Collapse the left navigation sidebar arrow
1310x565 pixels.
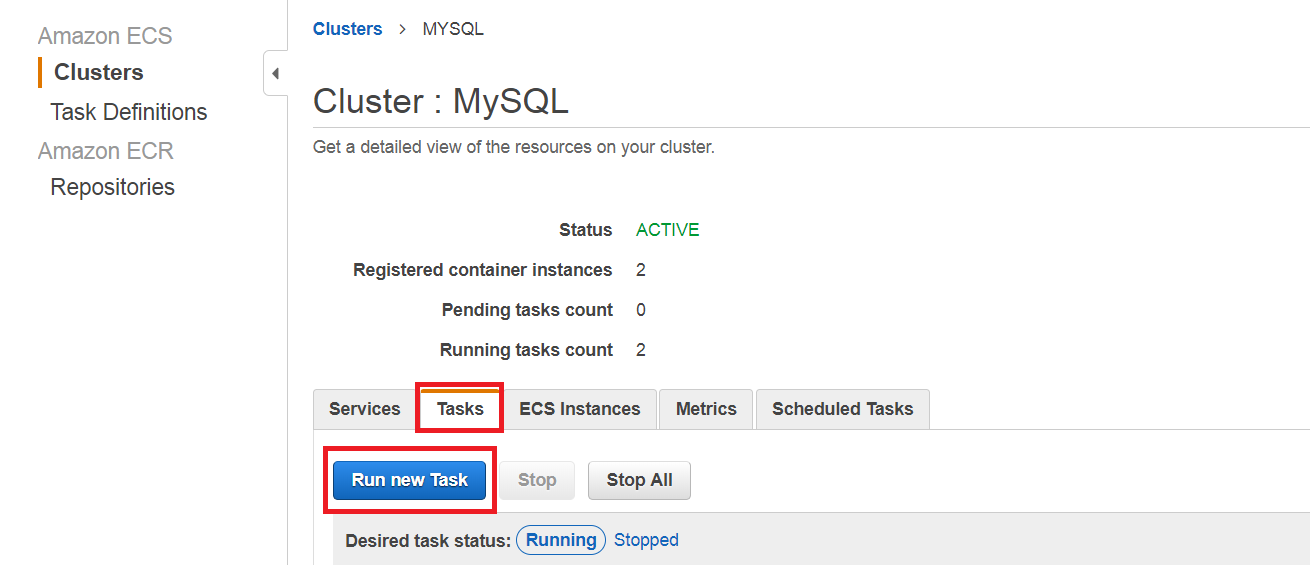275,74
